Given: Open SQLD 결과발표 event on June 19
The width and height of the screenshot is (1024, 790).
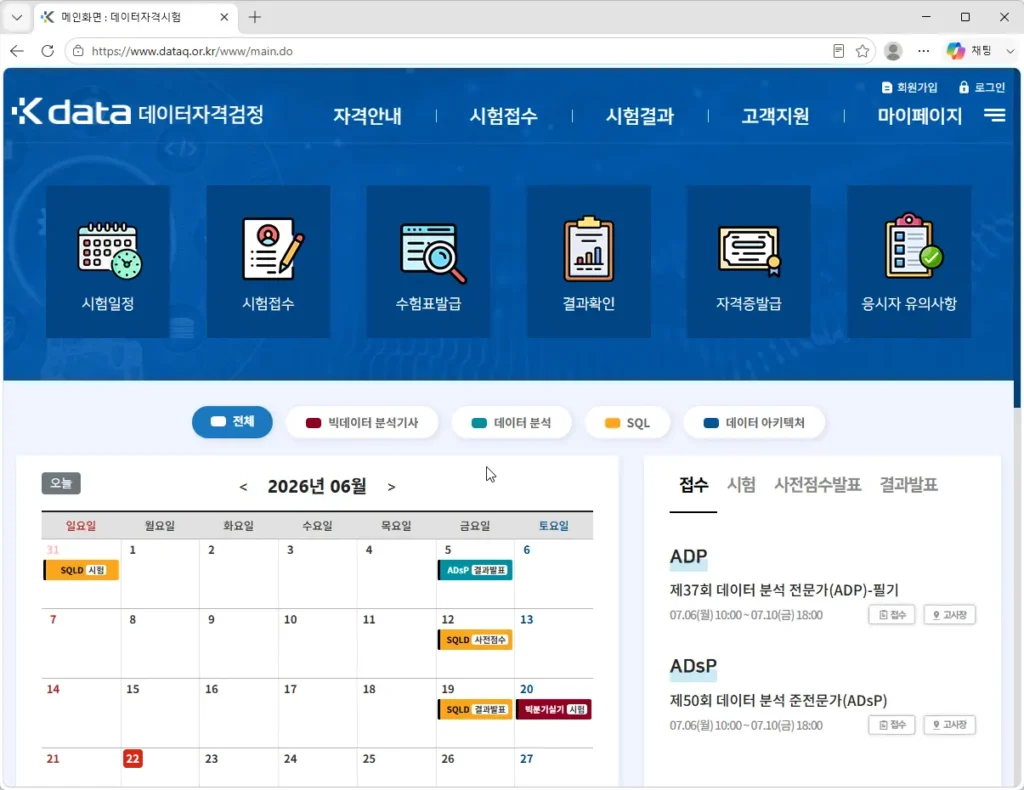Looking at the screenshot, I should click(x=475, y=710).
